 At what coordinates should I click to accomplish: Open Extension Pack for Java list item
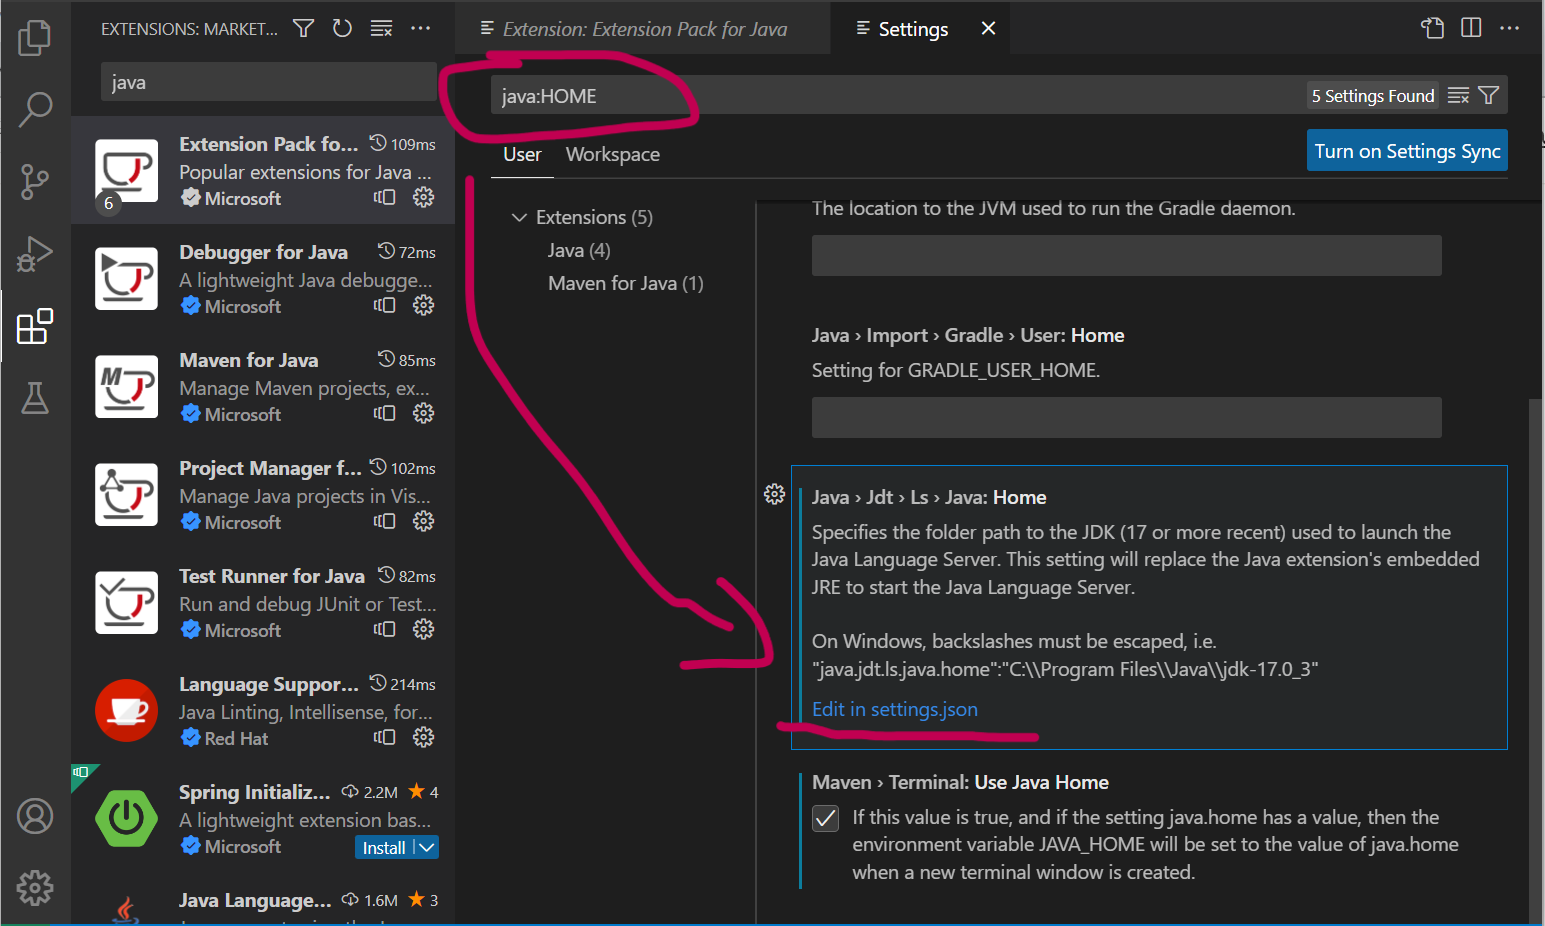[x=263, y=170]
